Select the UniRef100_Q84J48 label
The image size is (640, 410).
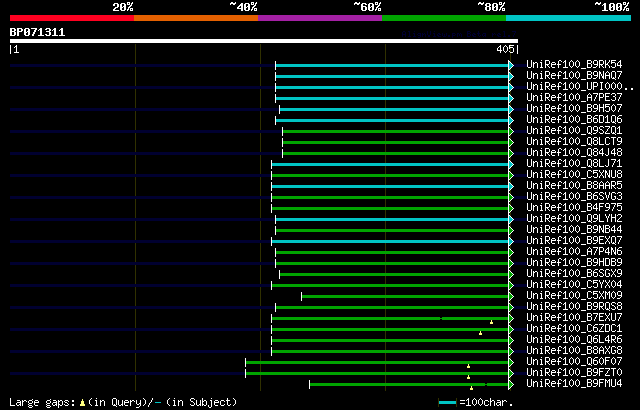click(x=574, y=153)
